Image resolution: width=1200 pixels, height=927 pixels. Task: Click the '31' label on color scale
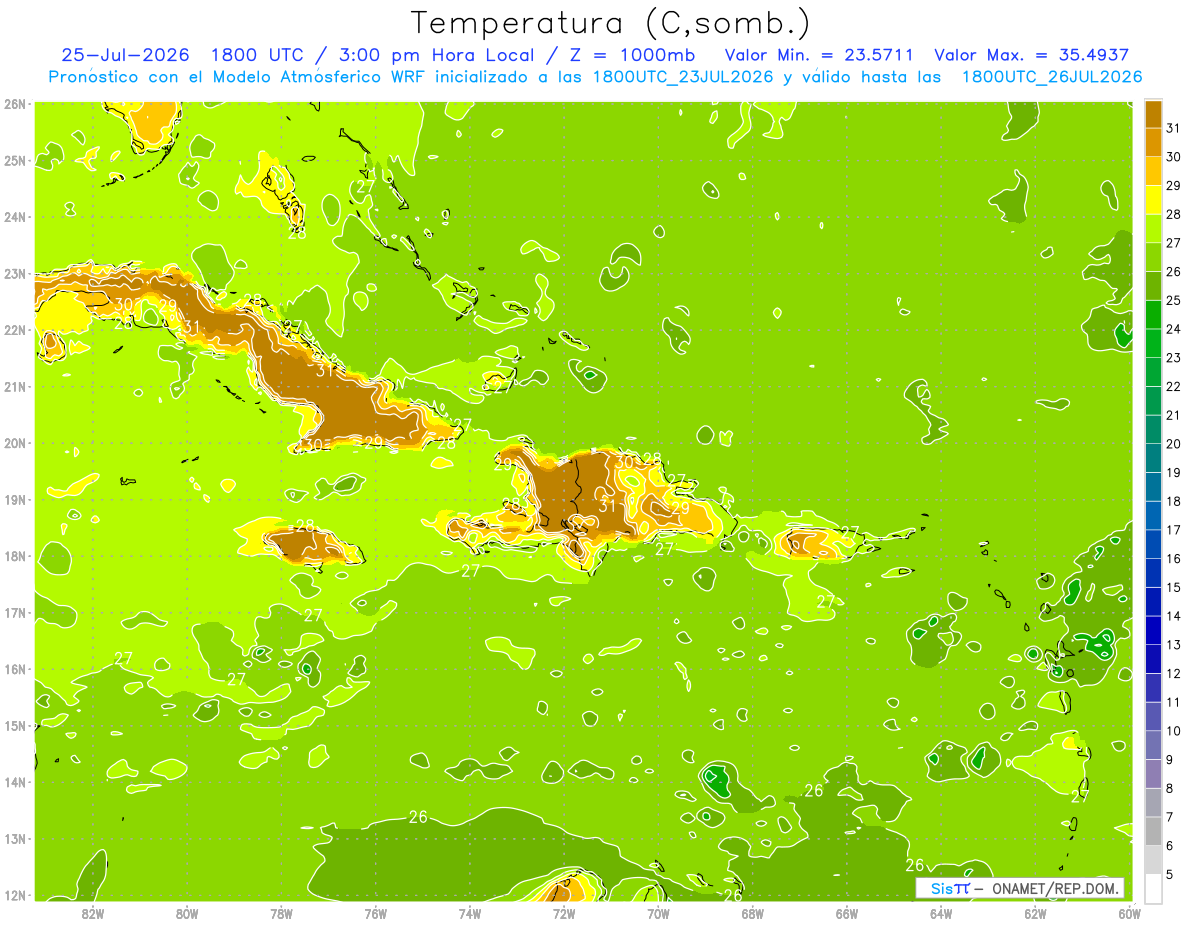[x=1174, y=128]
